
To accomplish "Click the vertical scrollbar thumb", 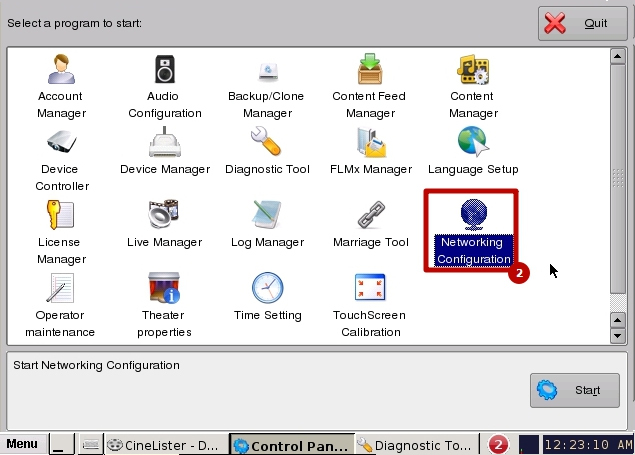I will point(618,179).
